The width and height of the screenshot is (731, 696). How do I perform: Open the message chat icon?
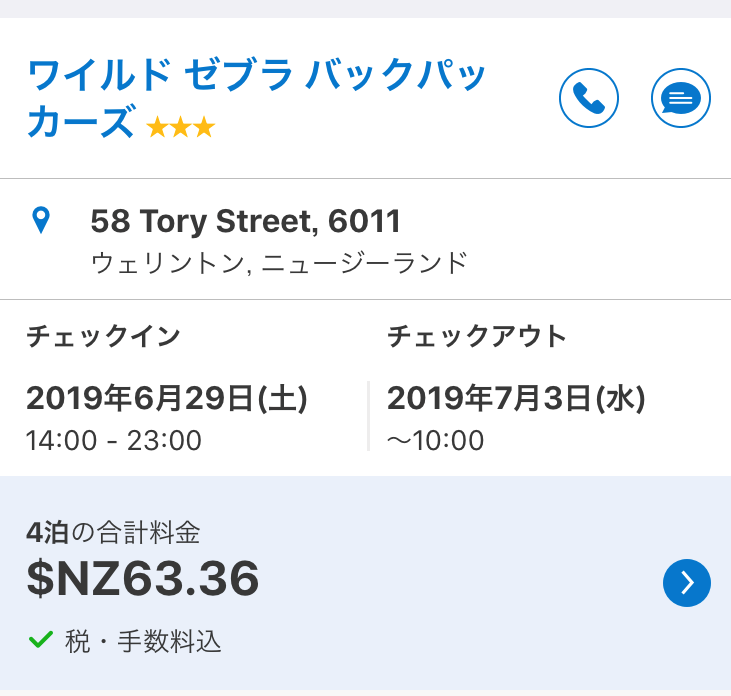point(680,98)
